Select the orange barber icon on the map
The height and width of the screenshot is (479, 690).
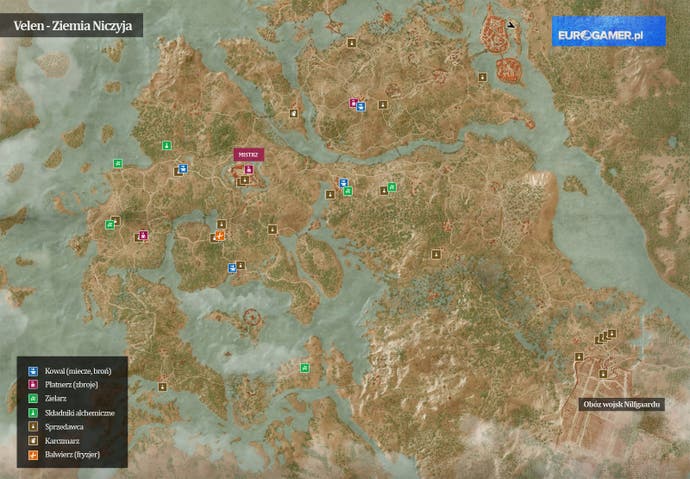click(220, 236)
